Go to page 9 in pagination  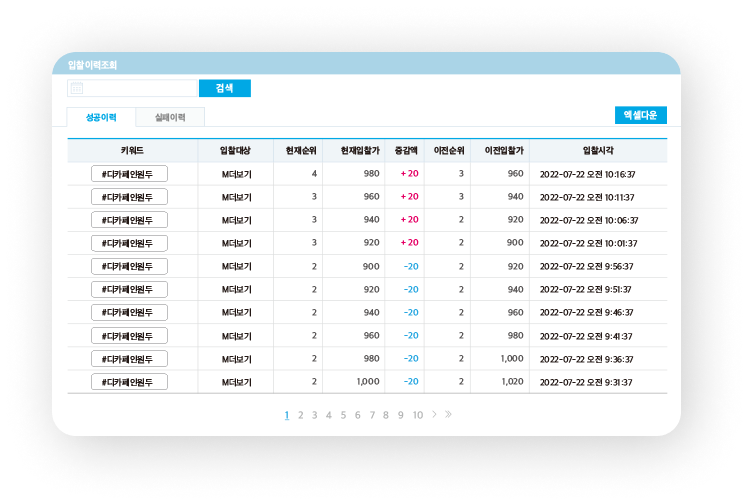click(400, 415)
